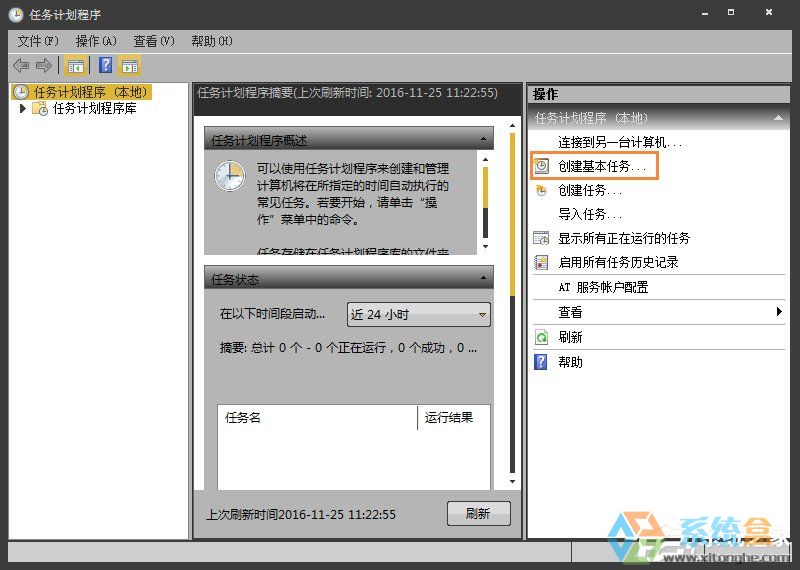Toggle the show/hide console tree toolbar icon
The image size is (800, 570).
(x=76, y=65)
